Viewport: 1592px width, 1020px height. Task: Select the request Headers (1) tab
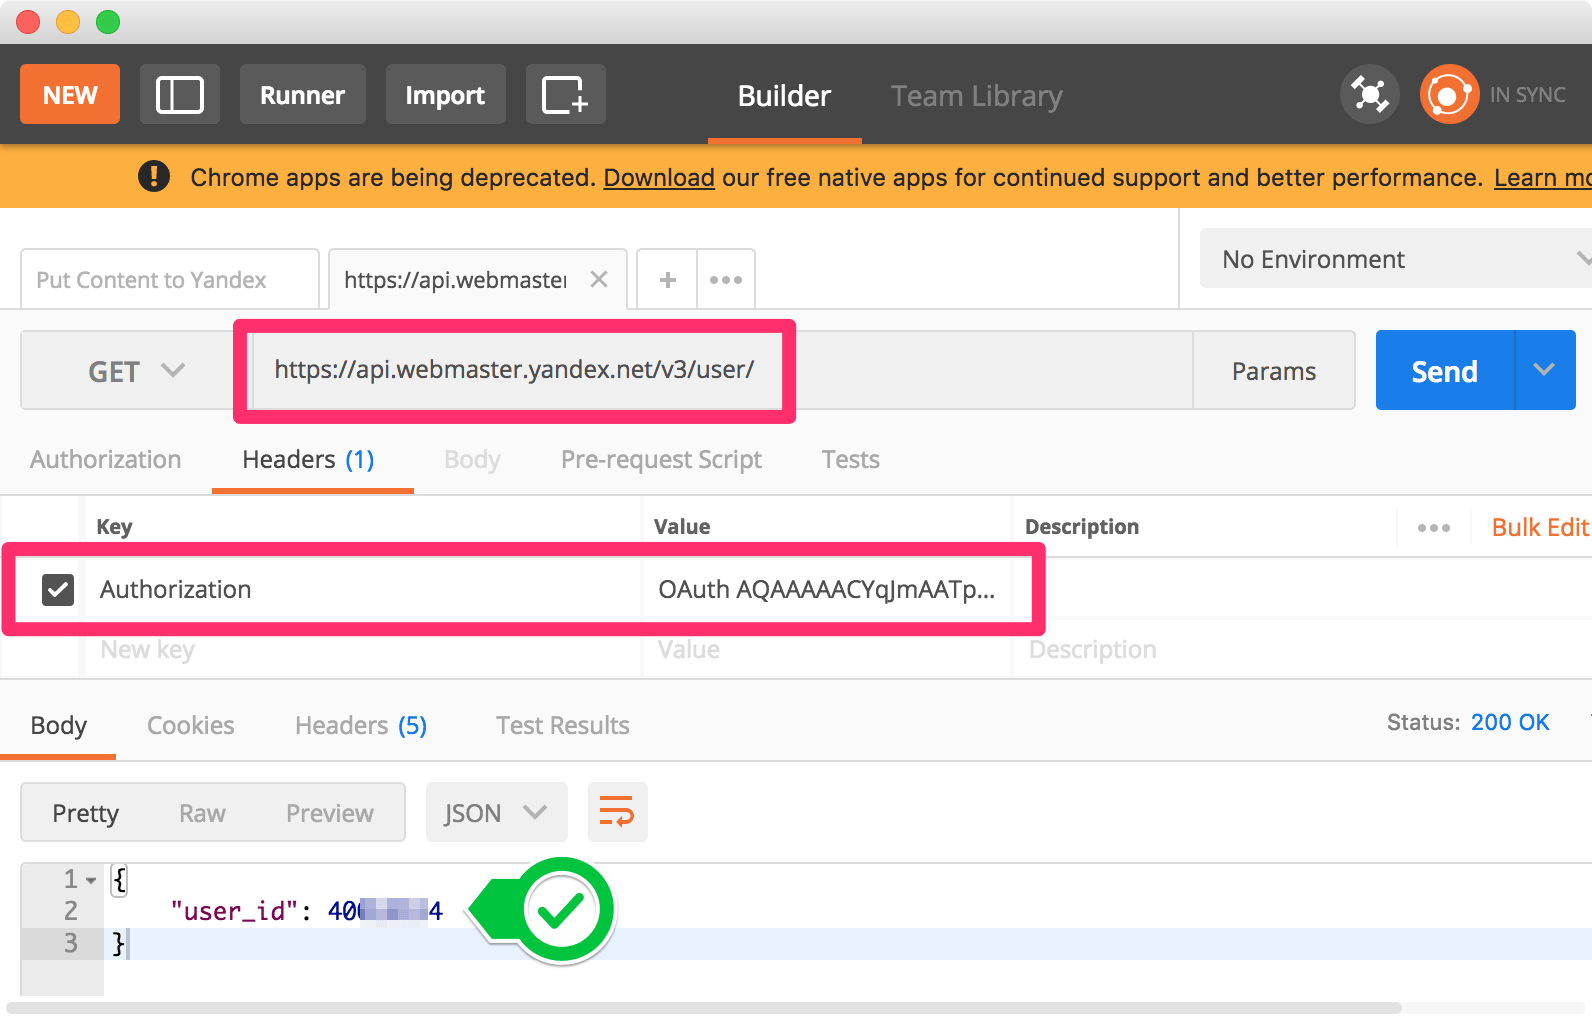309,459
